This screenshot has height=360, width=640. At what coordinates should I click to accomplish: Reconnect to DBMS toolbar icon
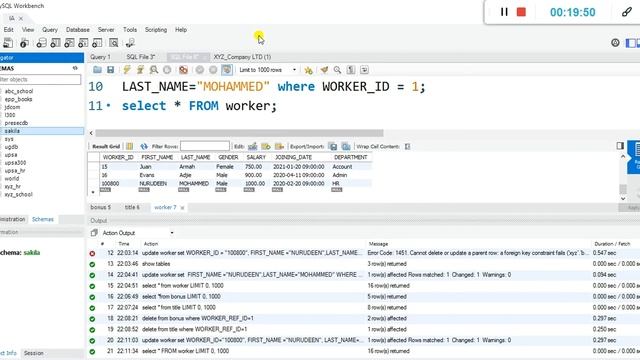pos(130,43)
